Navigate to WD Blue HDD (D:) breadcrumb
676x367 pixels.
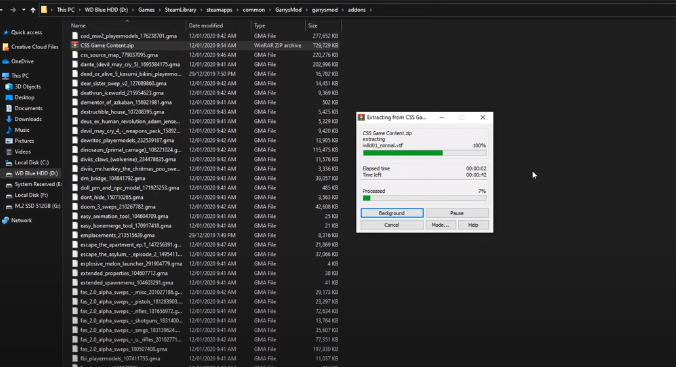(x=106, y=9)
